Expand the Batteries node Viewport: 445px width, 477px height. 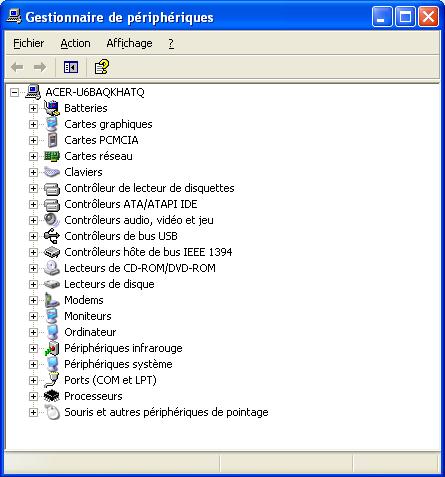33,108
